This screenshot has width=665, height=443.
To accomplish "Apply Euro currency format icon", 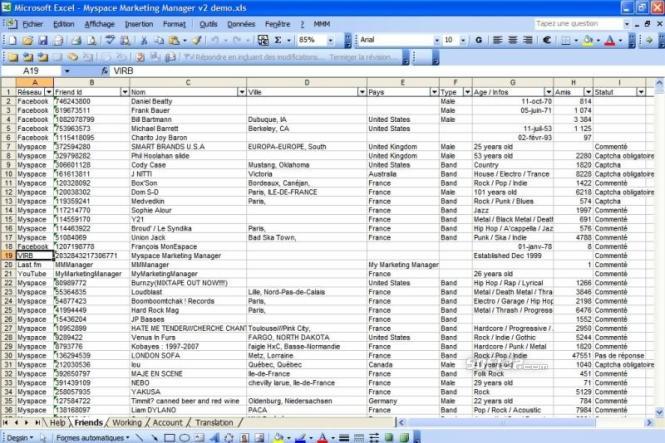I will pos(547,40).
